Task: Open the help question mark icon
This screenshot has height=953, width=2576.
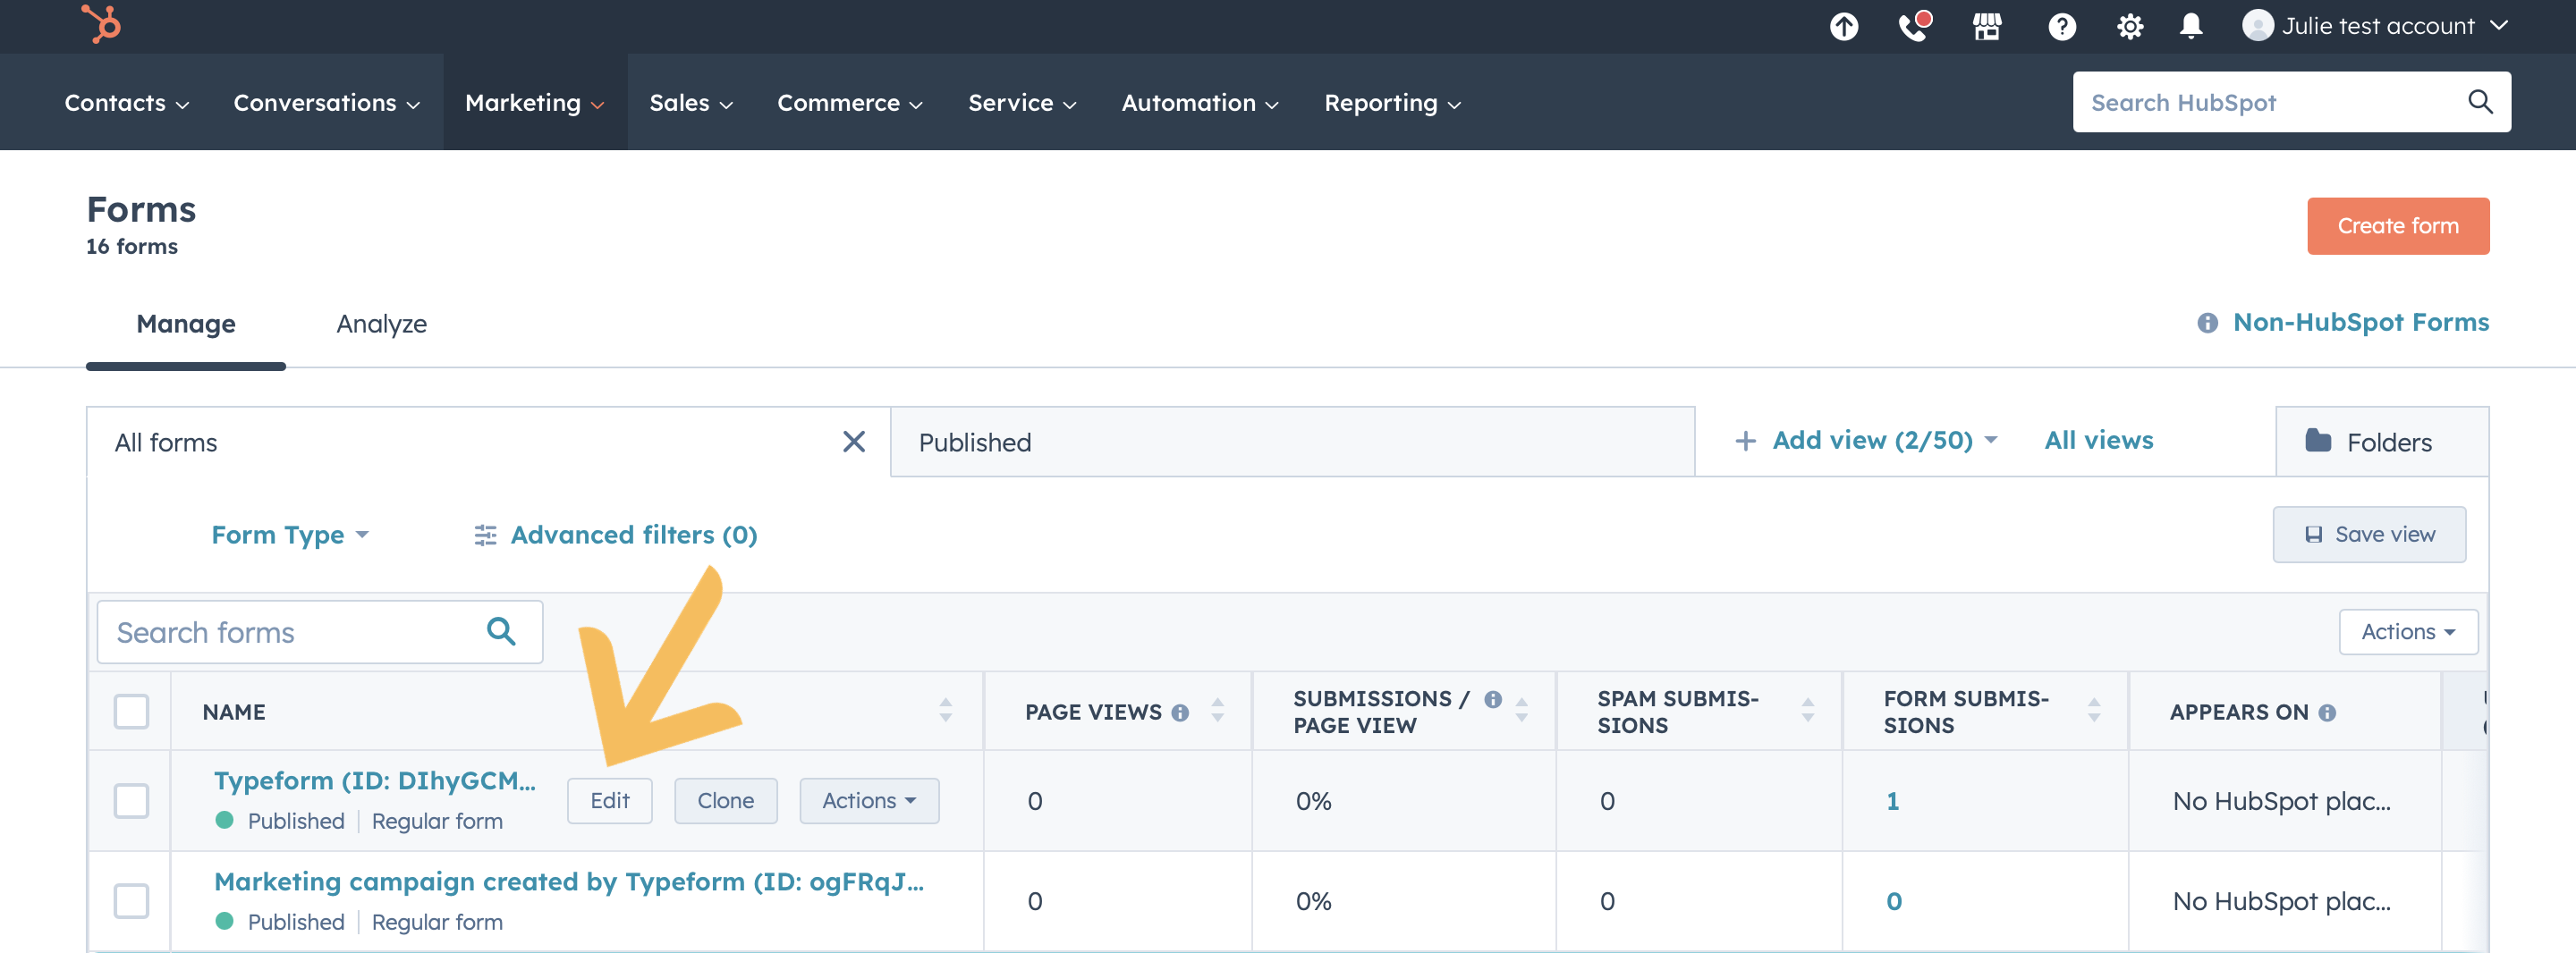Action: pyautogui.click(x=2062, y=26)
